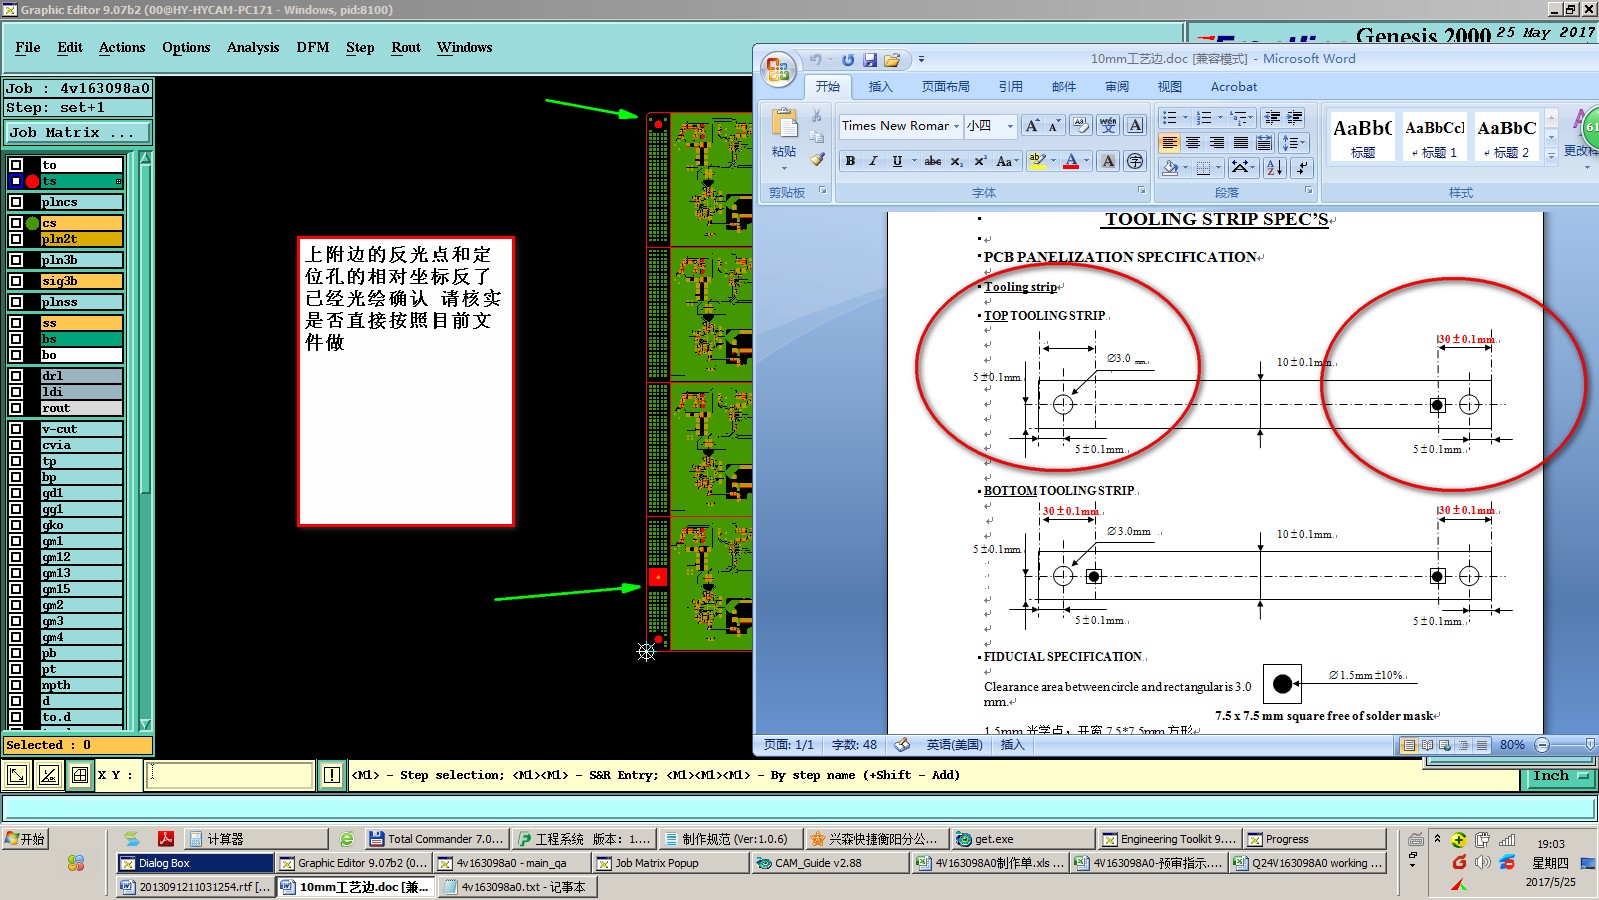This screenshot has height=900, width=1599.
Task: Toggle the 'ss' layer checkbox
Action: pyautogui.click(x=16, y=323)
